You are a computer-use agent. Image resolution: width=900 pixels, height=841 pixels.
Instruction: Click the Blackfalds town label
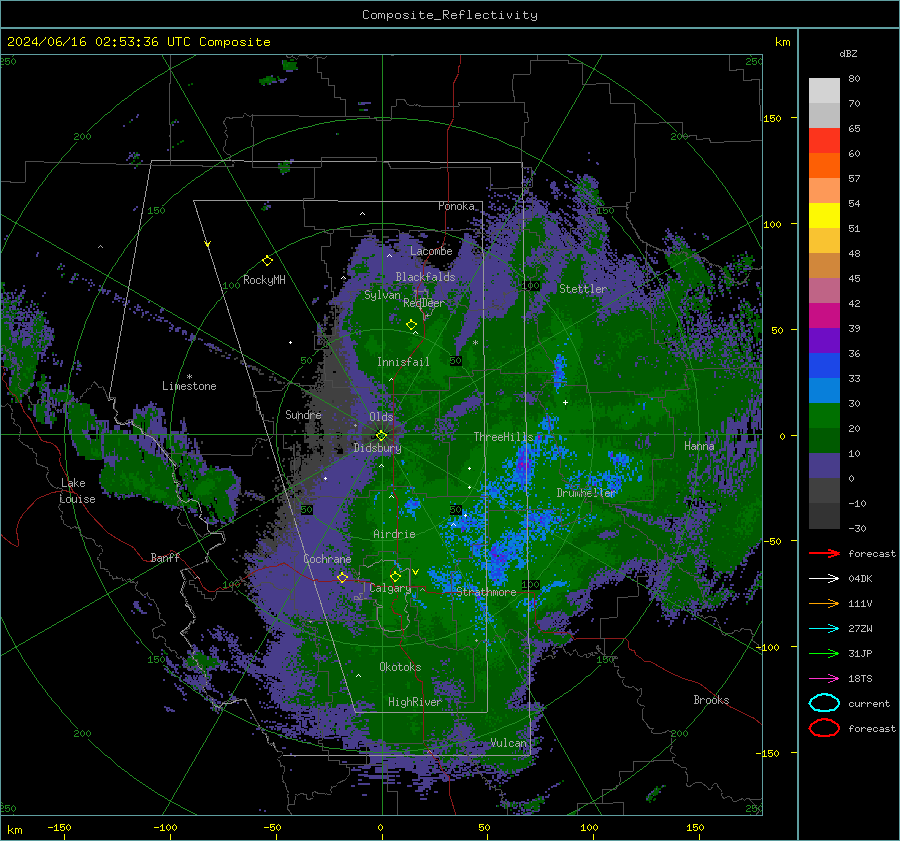(x=425, y=277)
